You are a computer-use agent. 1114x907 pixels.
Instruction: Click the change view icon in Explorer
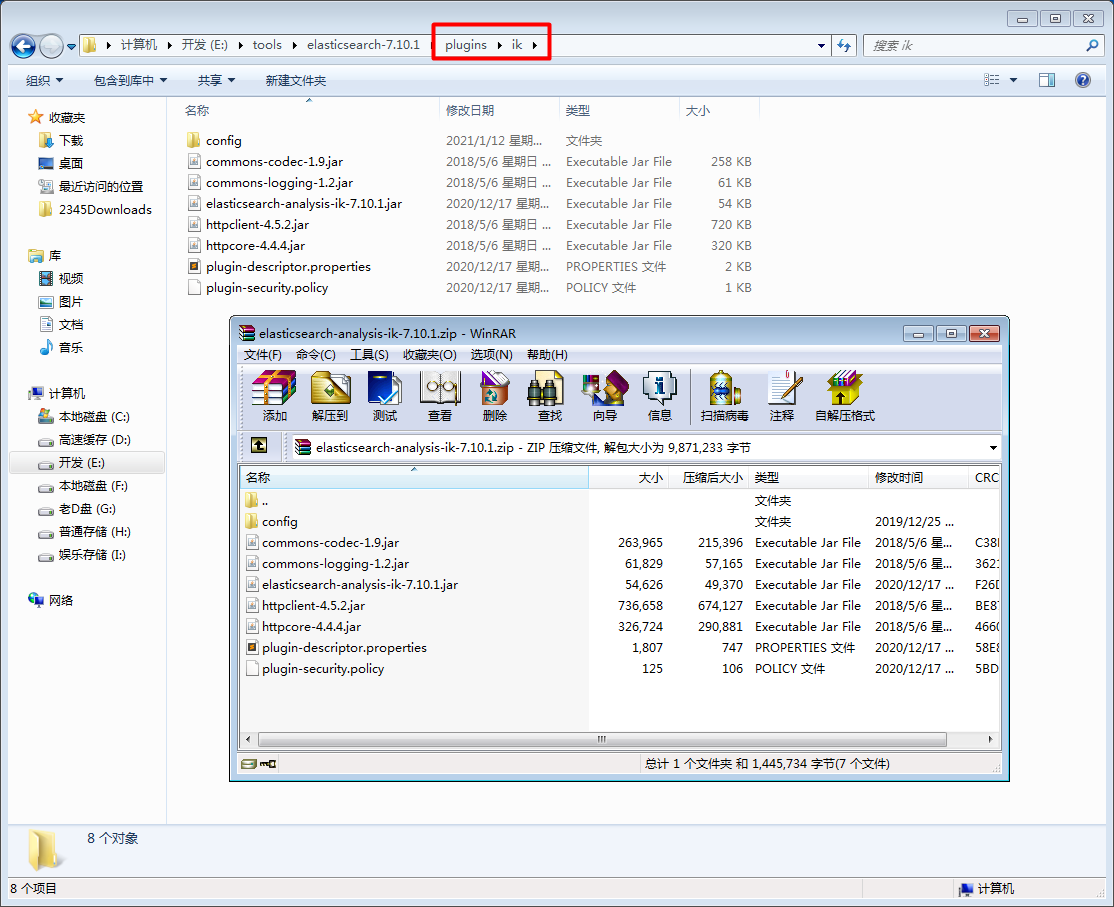point(992,80)
